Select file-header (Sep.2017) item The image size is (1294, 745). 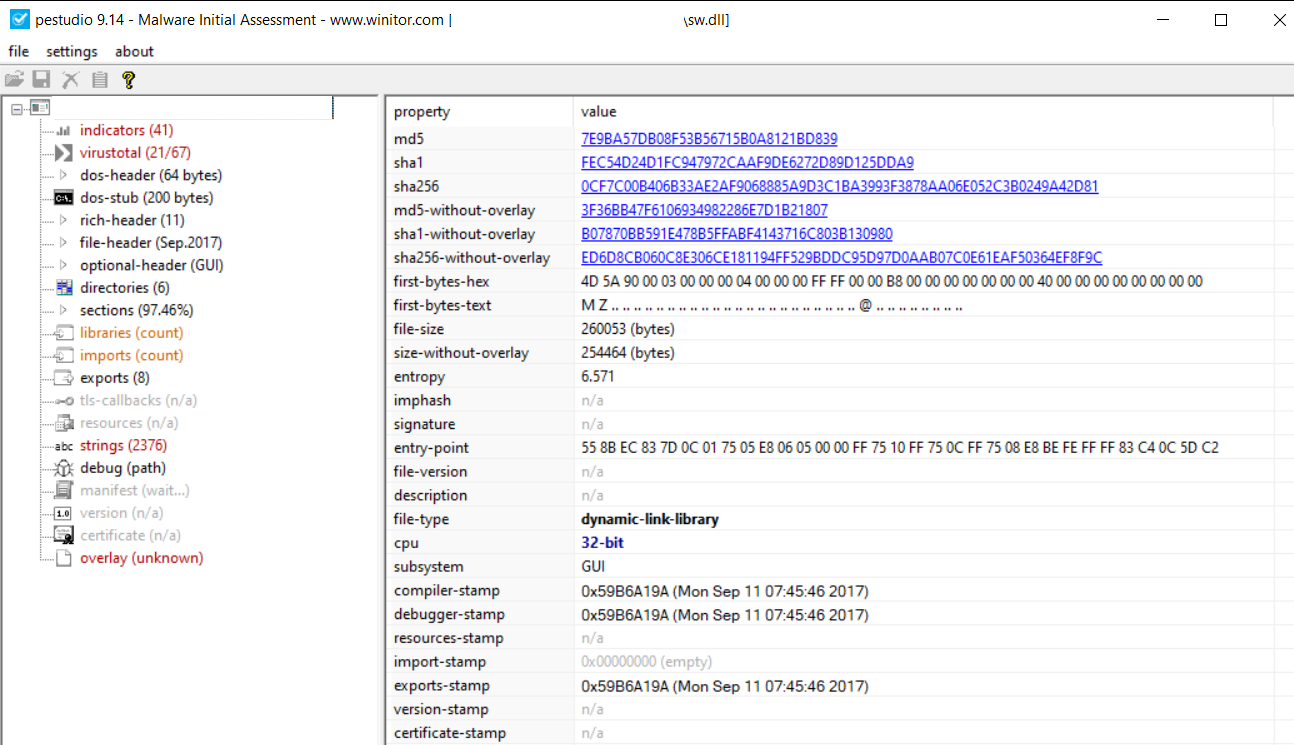pyautogui.click(x=151, y=243)
